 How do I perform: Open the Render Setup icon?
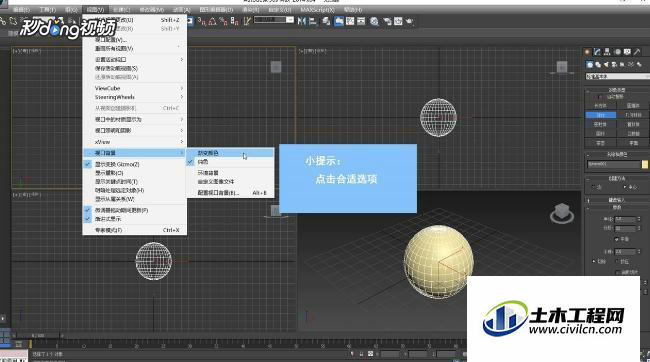pos(388,21)
